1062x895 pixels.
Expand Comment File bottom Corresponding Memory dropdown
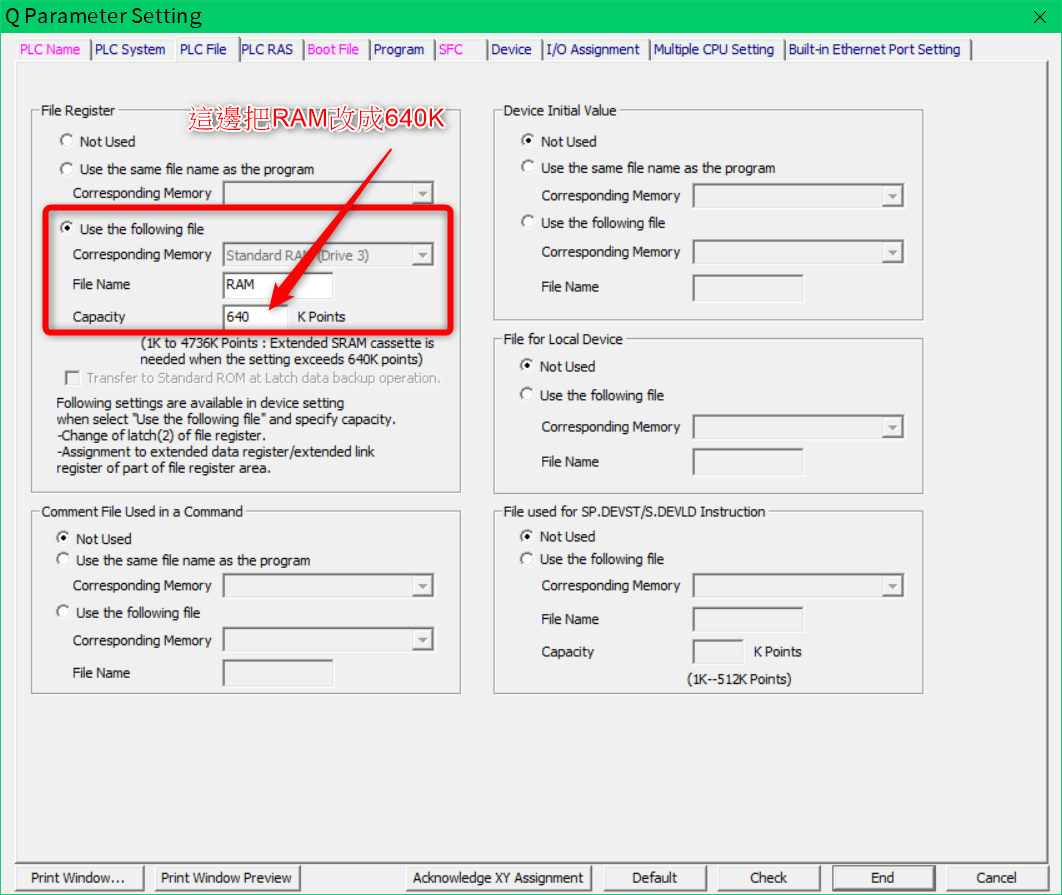point(423,641)
